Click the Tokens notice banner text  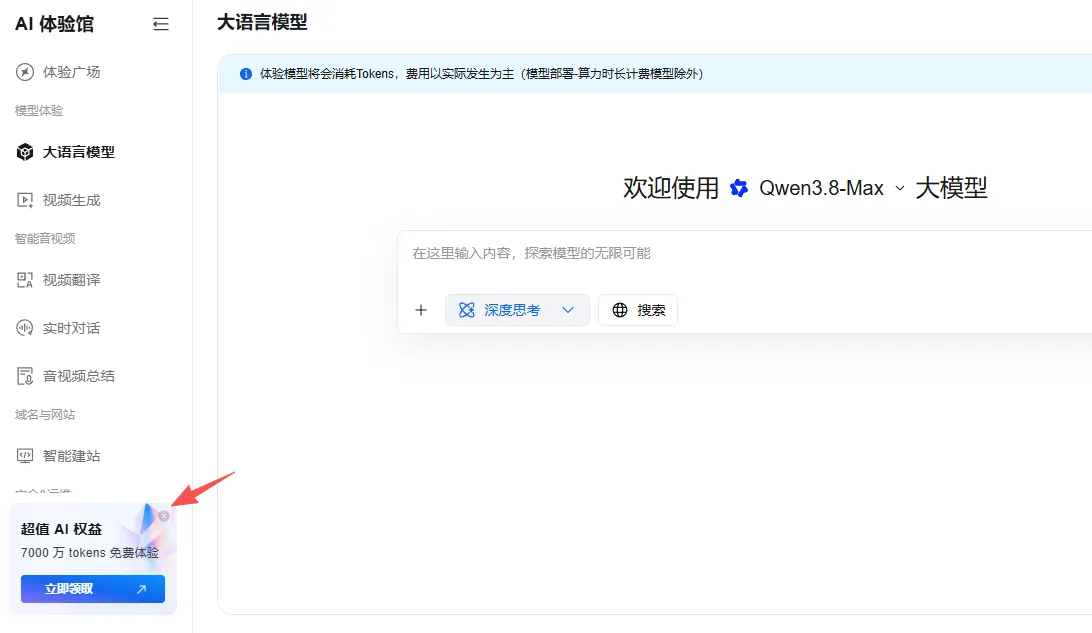[481, 74]
